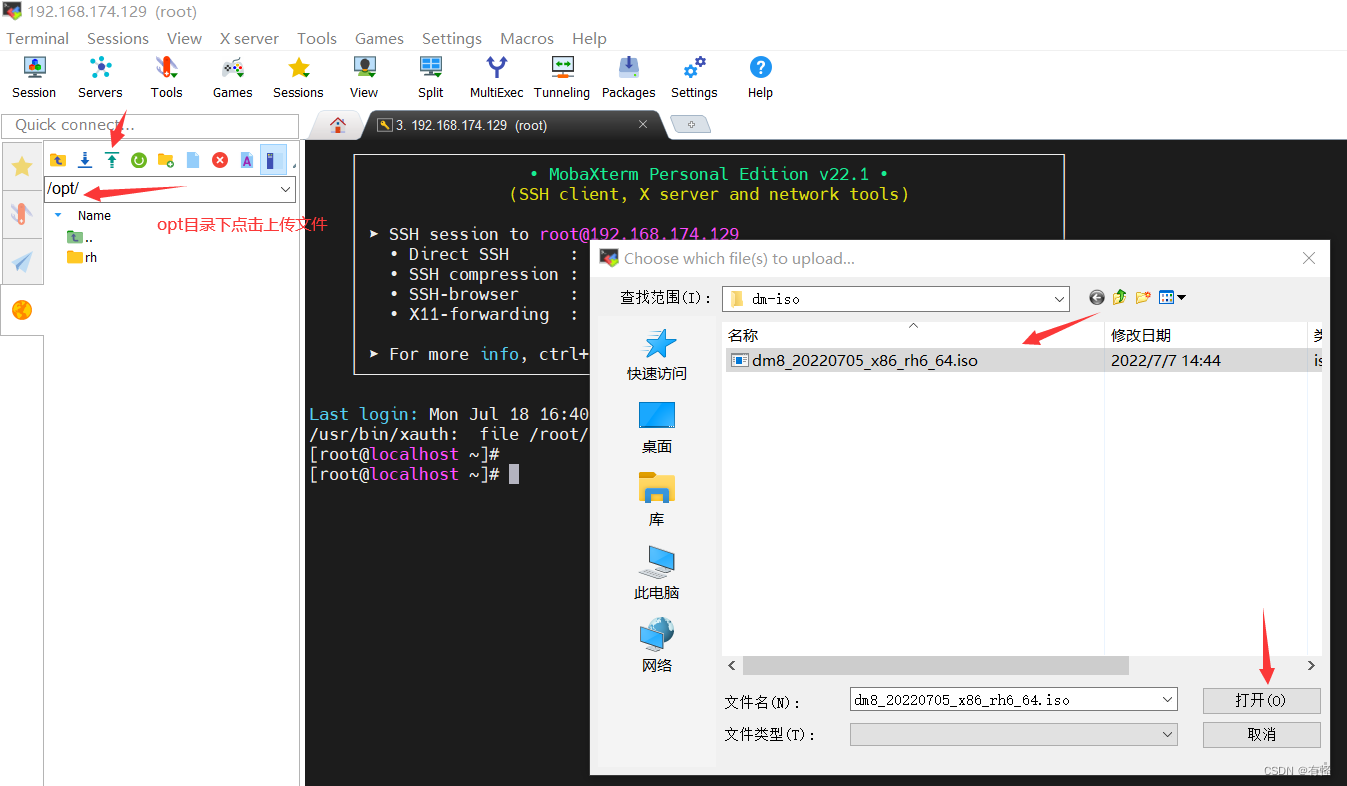Click the Split toolbar icon
1347x786 pixels.
point(430,77)
